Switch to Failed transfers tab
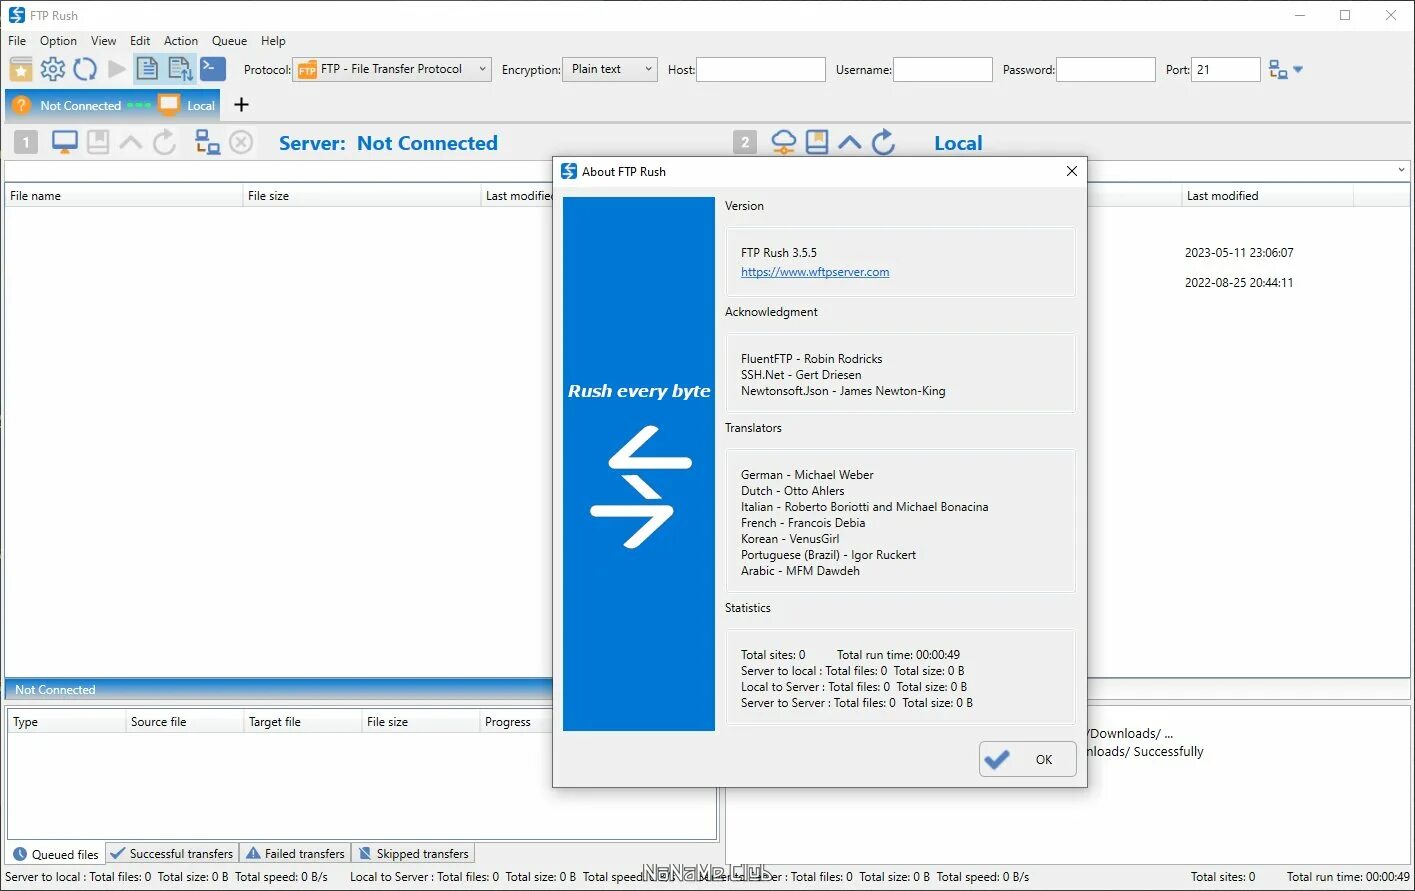Screen dimensions: 1415x891 click(x=296, y=854)
